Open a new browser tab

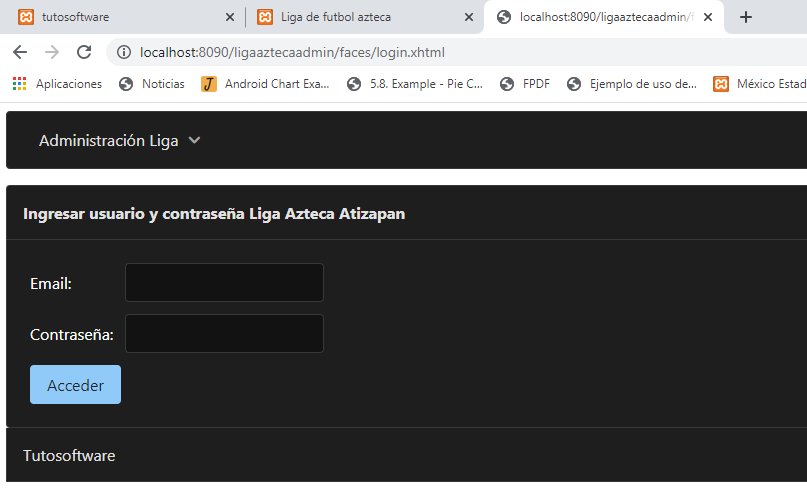click(x=745, y=17)
